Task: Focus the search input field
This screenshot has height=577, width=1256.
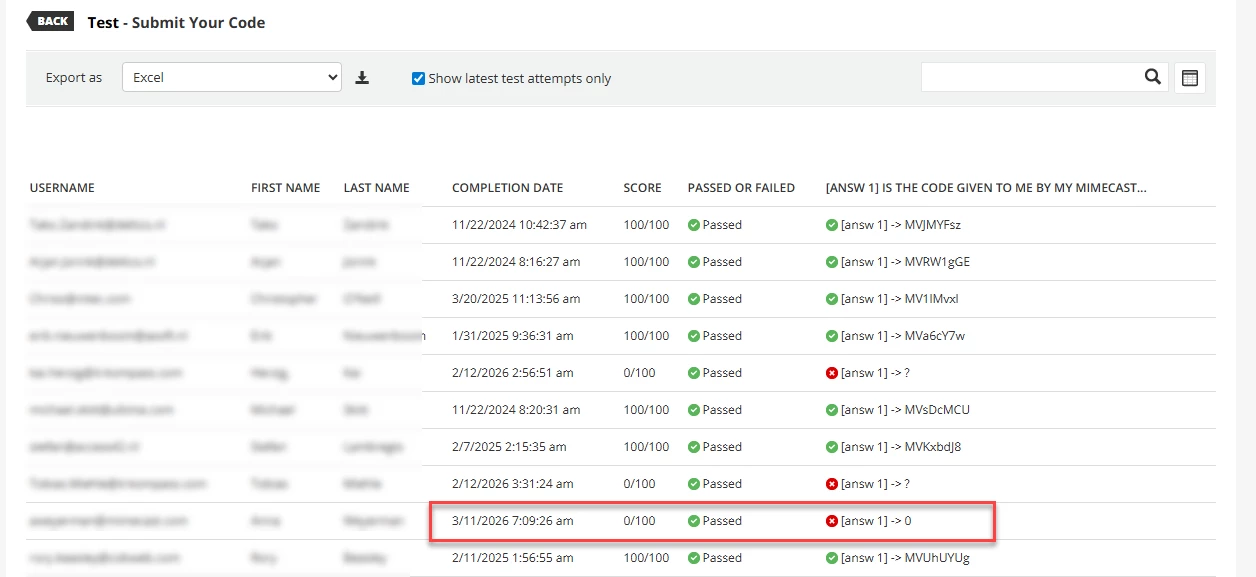Action: pyautogui.click(x=1032, y=77)
